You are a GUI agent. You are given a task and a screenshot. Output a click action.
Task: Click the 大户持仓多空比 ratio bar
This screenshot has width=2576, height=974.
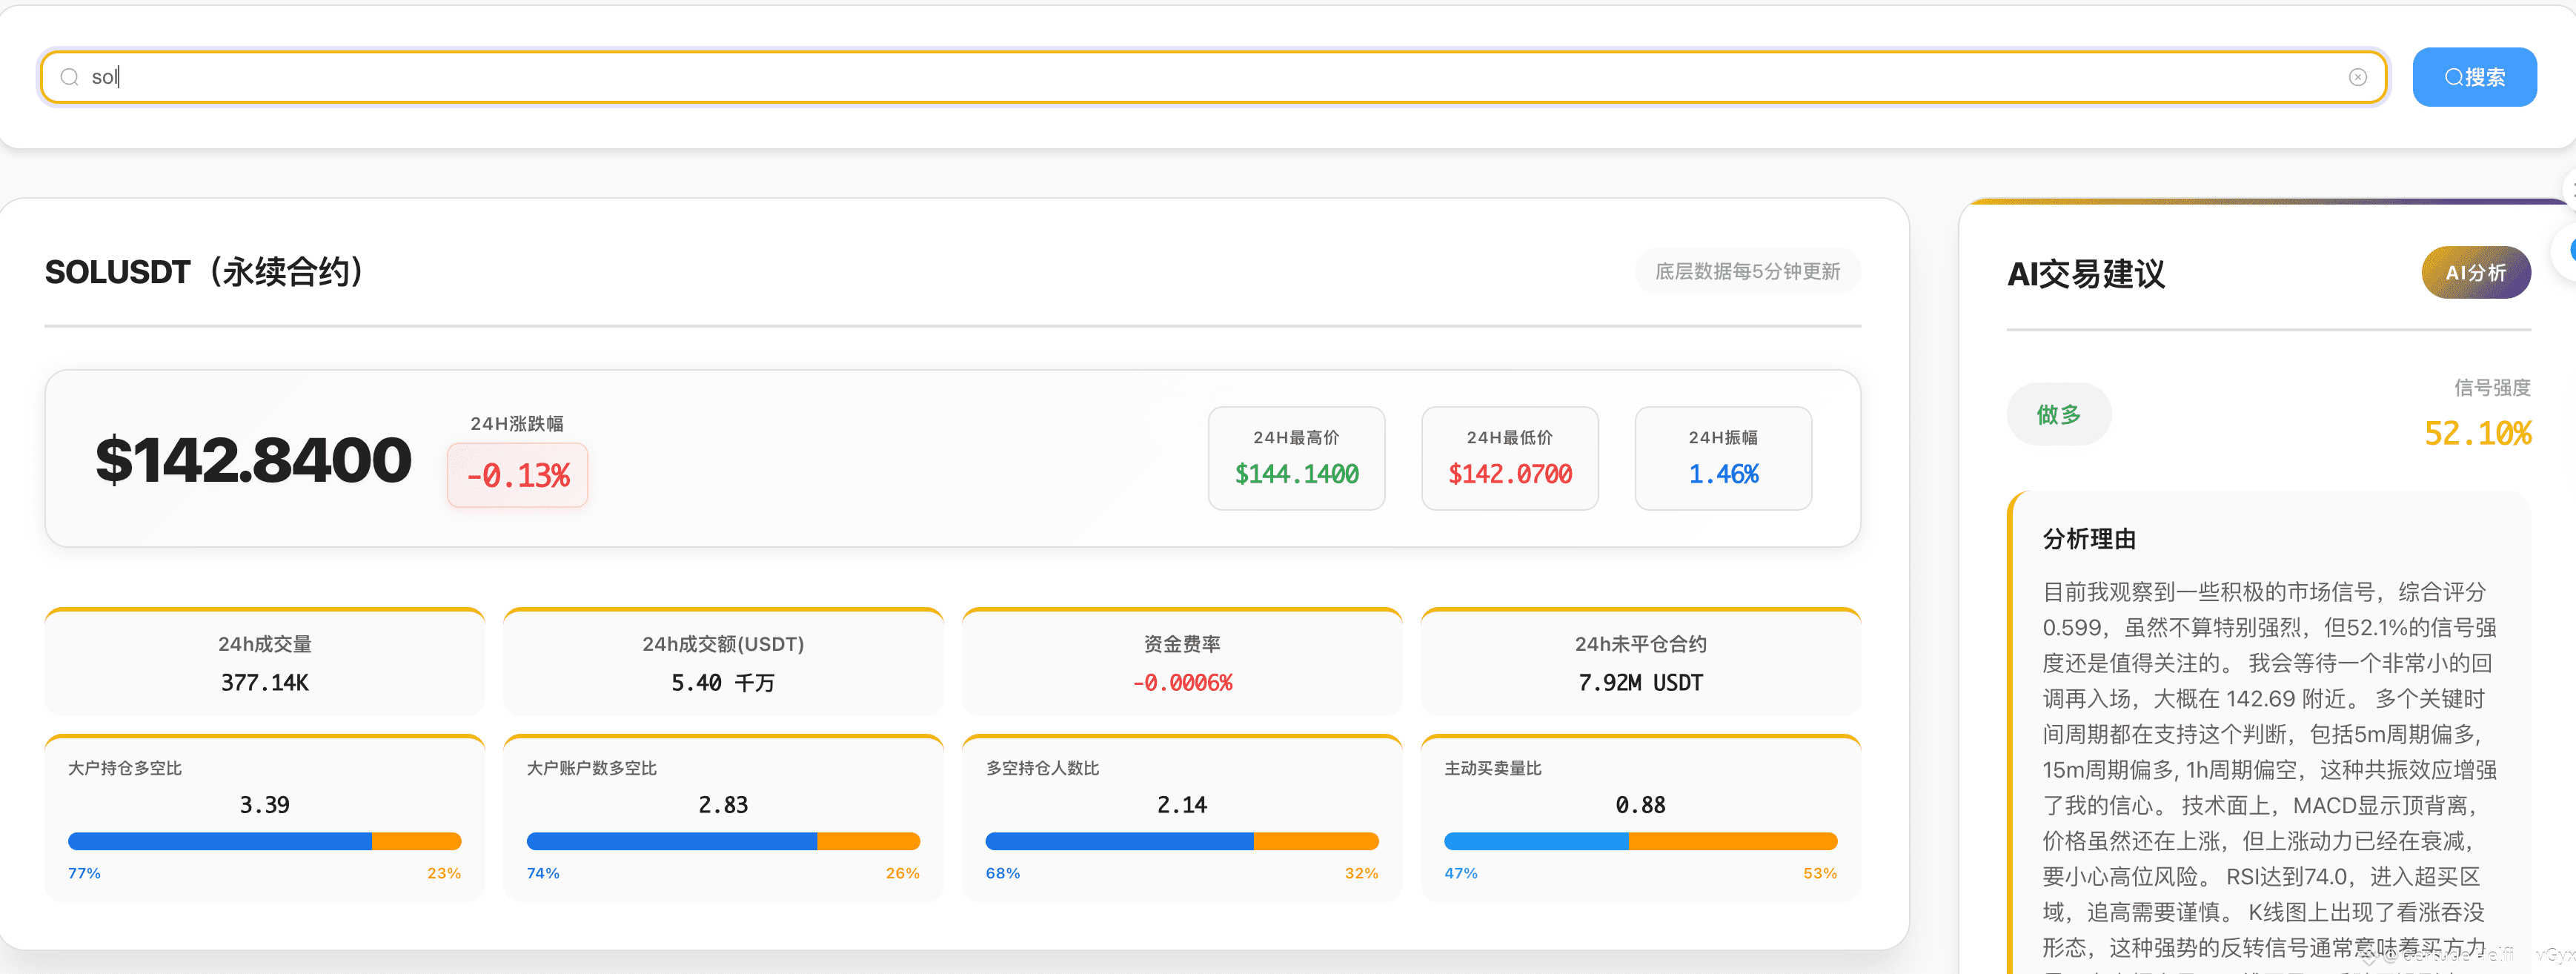coord(265,841)
